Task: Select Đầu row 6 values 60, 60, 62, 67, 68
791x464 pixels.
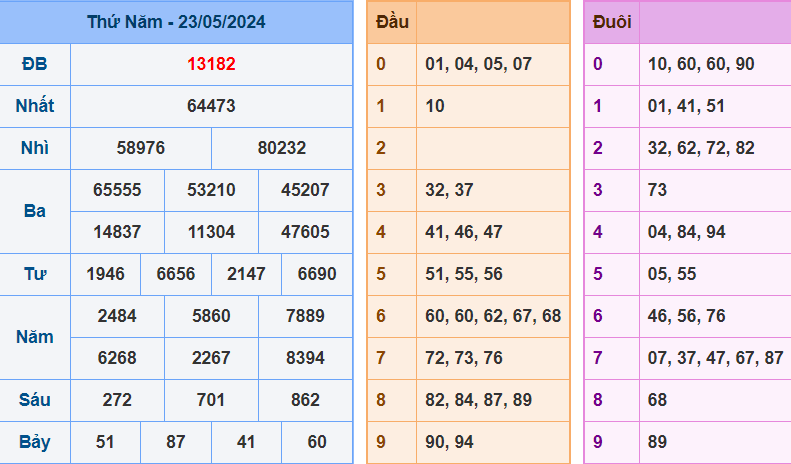Action: (x=493, y=316)
